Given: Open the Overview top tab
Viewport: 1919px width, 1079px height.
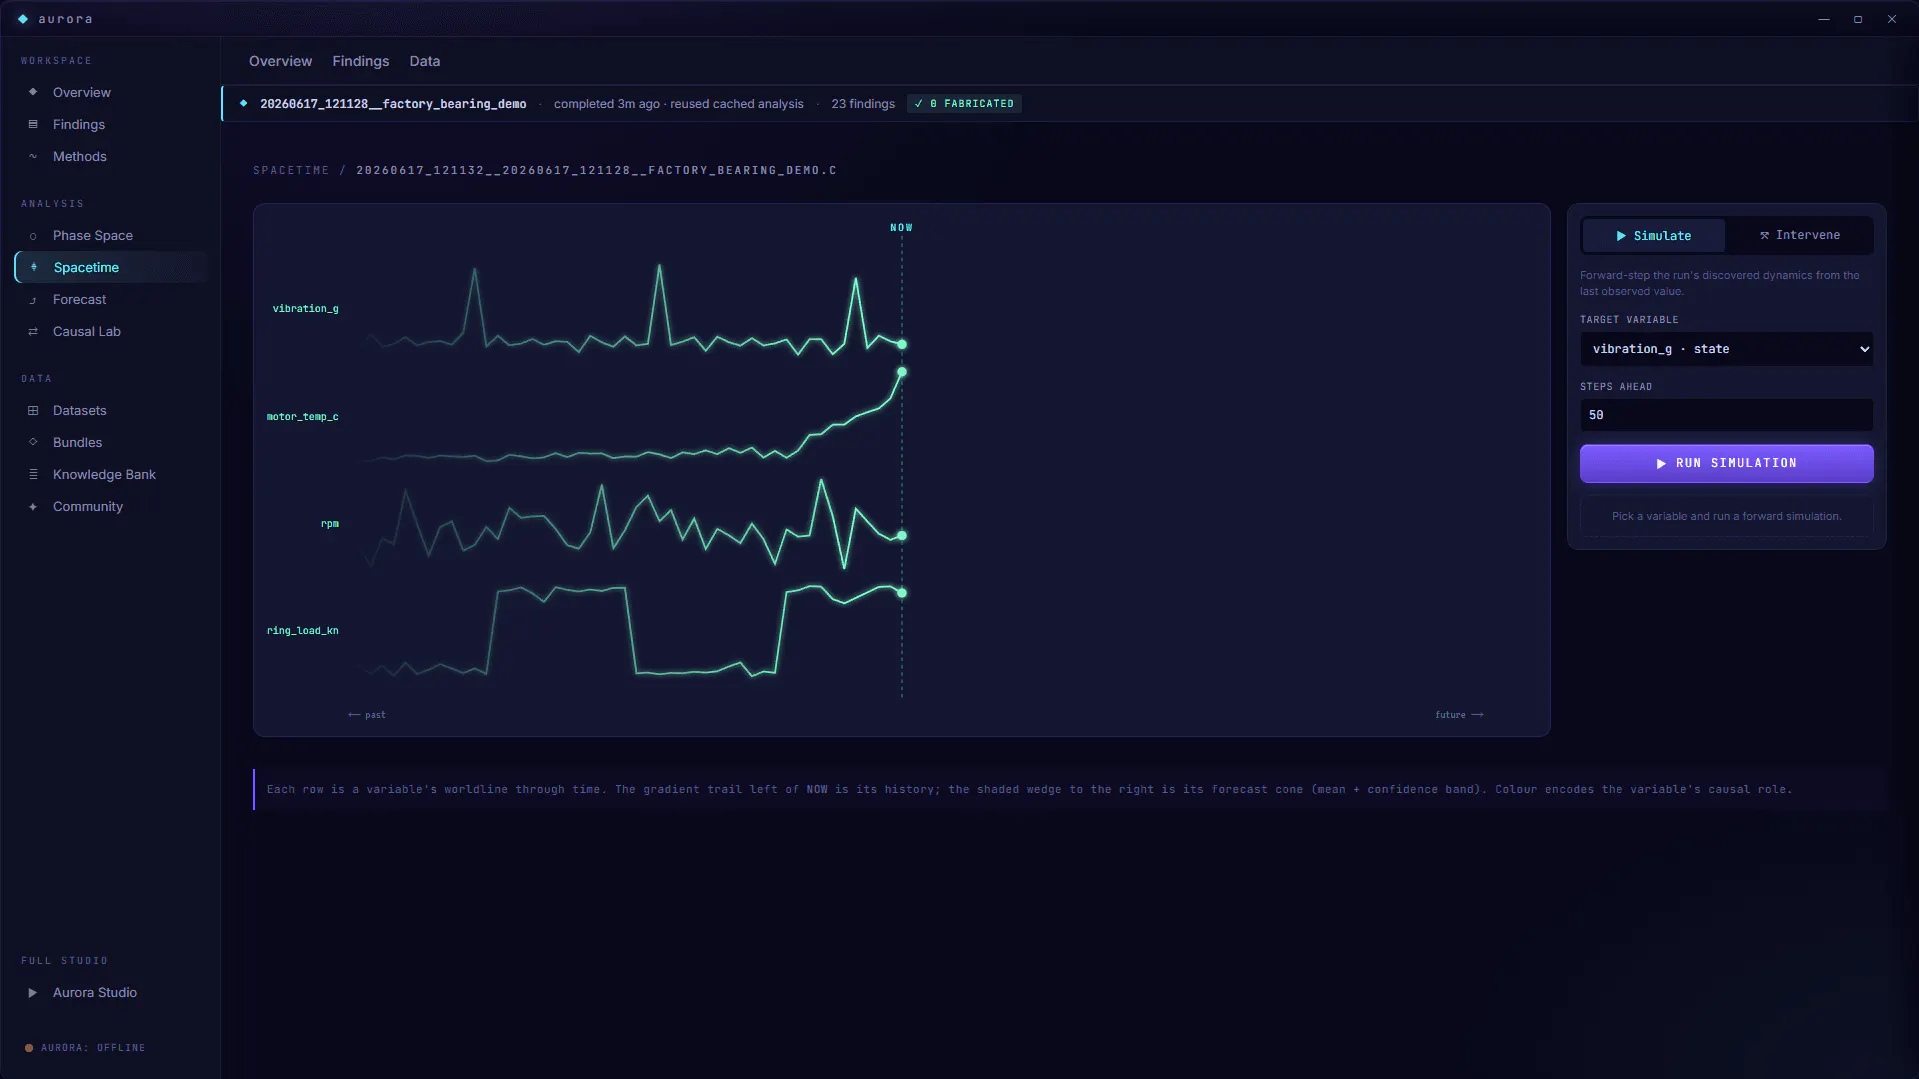Looking at the screenshot, I should tap(280, 61).
